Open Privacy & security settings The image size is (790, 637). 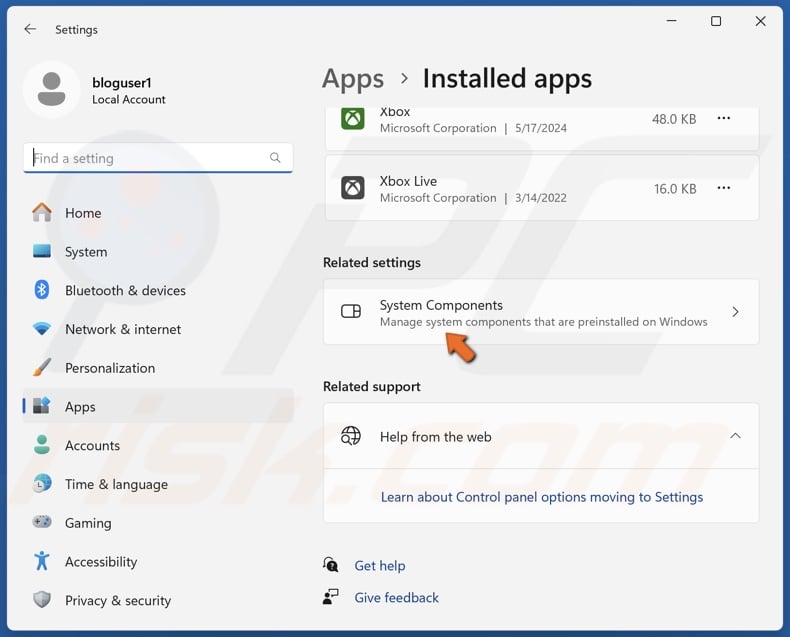[x=118, y=601]
